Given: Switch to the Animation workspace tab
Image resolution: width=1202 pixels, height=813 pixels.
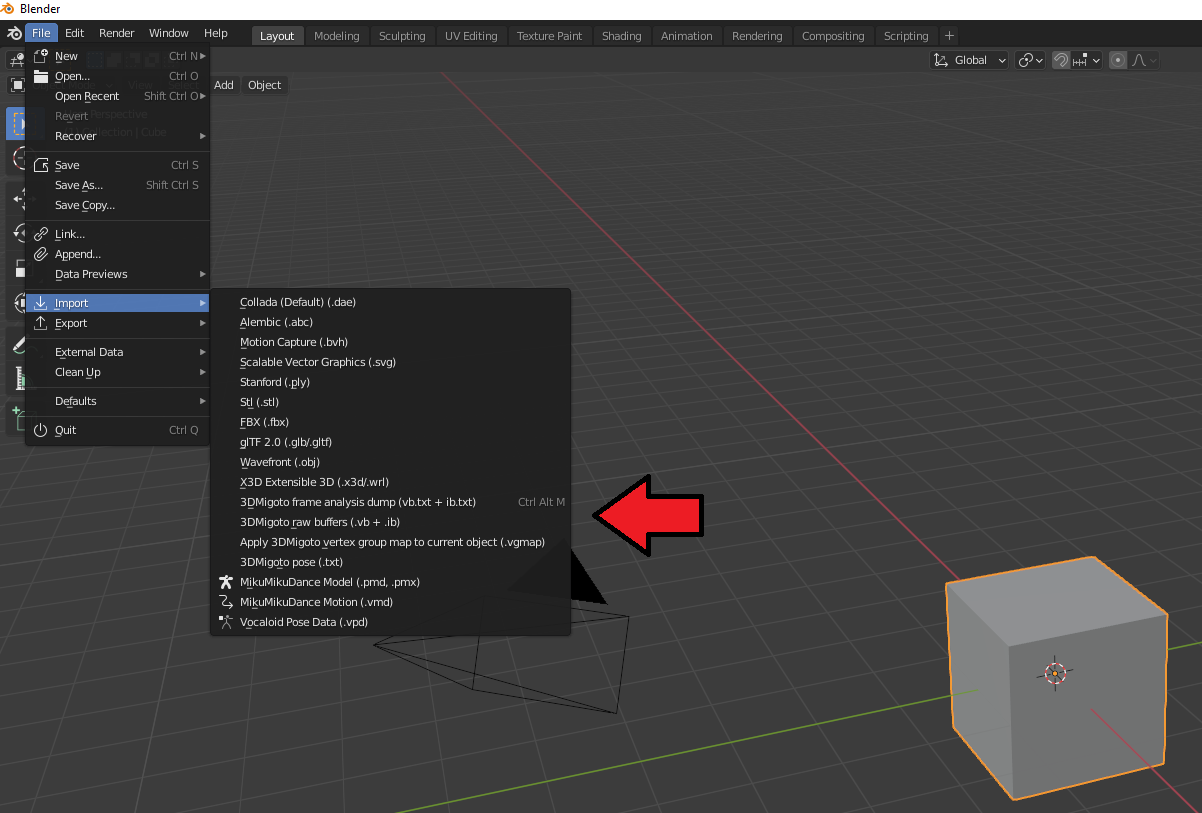Looking at the screenshot, I should [687, 36].
